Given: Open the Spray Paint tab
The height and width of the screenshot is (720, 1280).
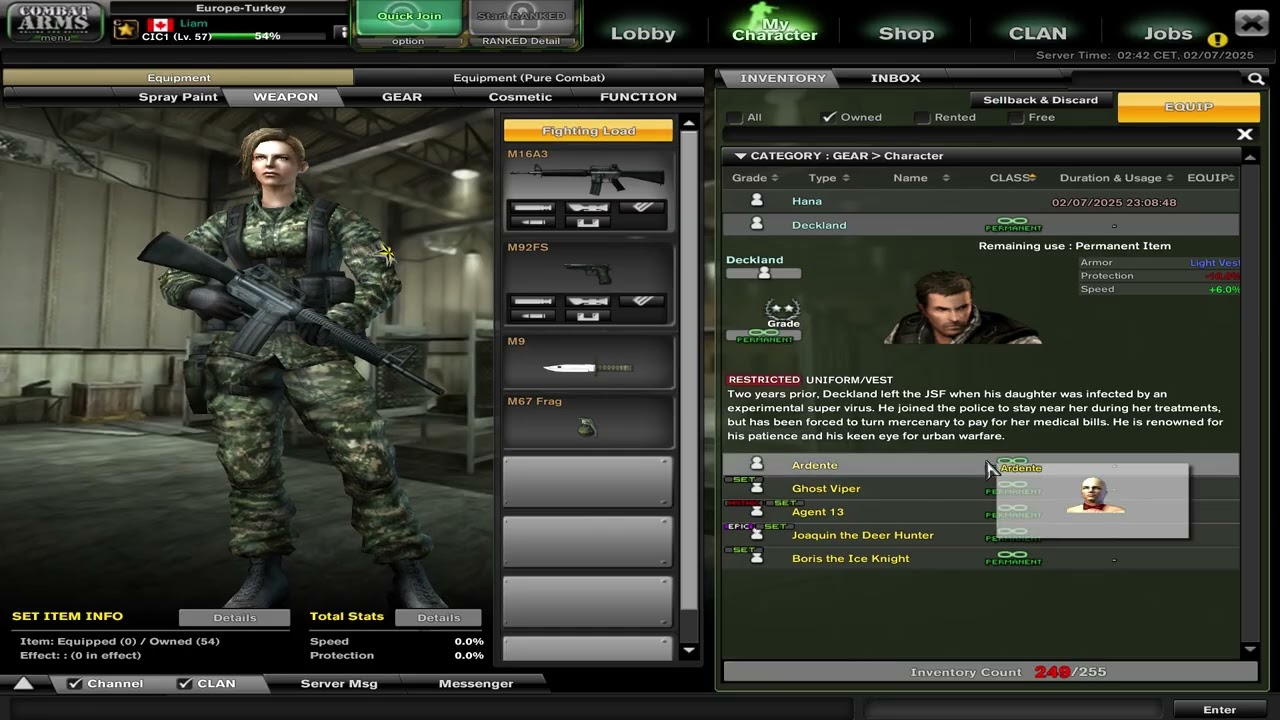Looking at the screenshot, I should click(178, 97).
